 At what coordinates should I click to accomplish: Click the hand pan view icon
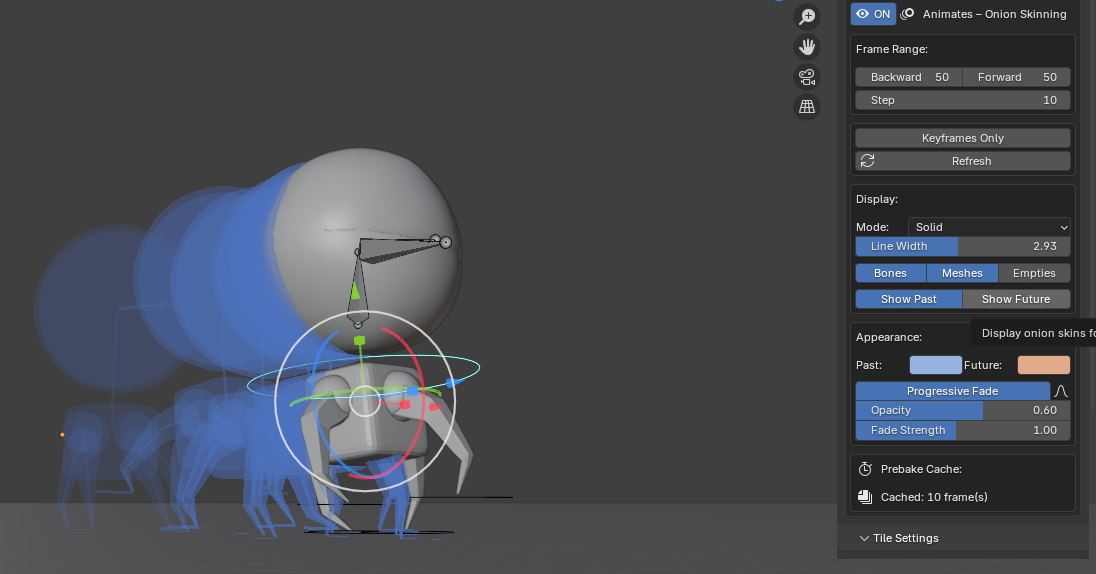[807, 46]
